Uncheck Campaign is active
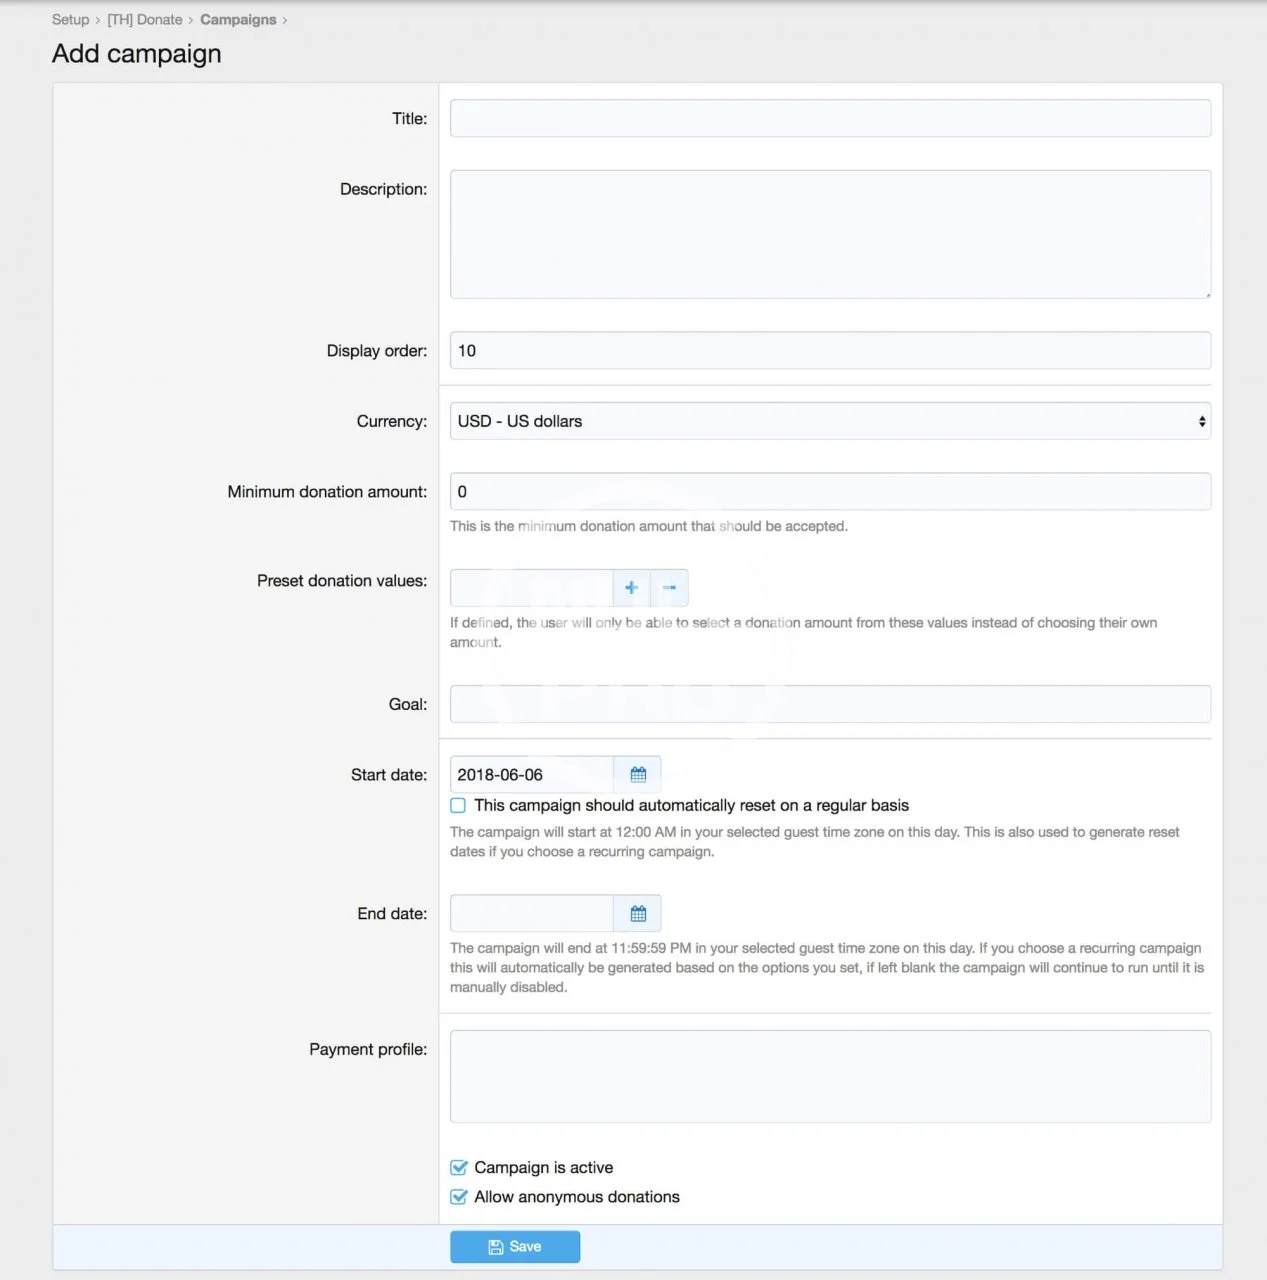 (459, 1167)
